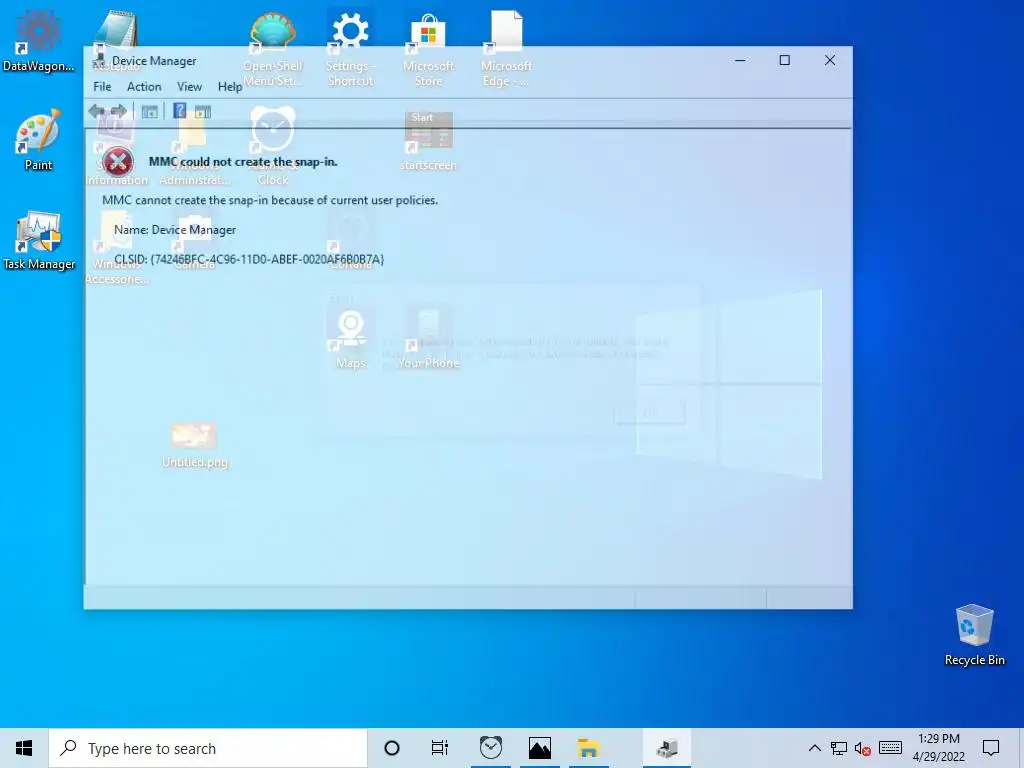Viewport: 1024px width, 768px height.
Task: Click the red error X icon
Action: click(118, 162)
